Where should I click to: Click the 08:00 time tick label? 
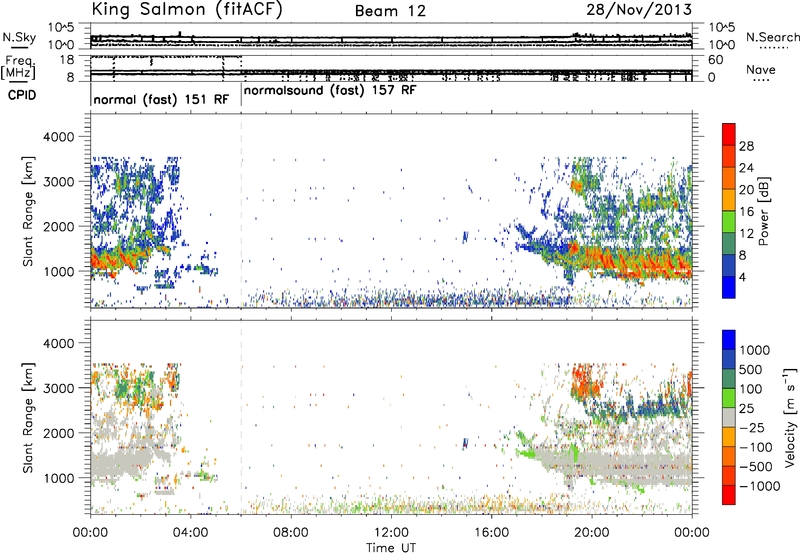(x=291, y=533)
